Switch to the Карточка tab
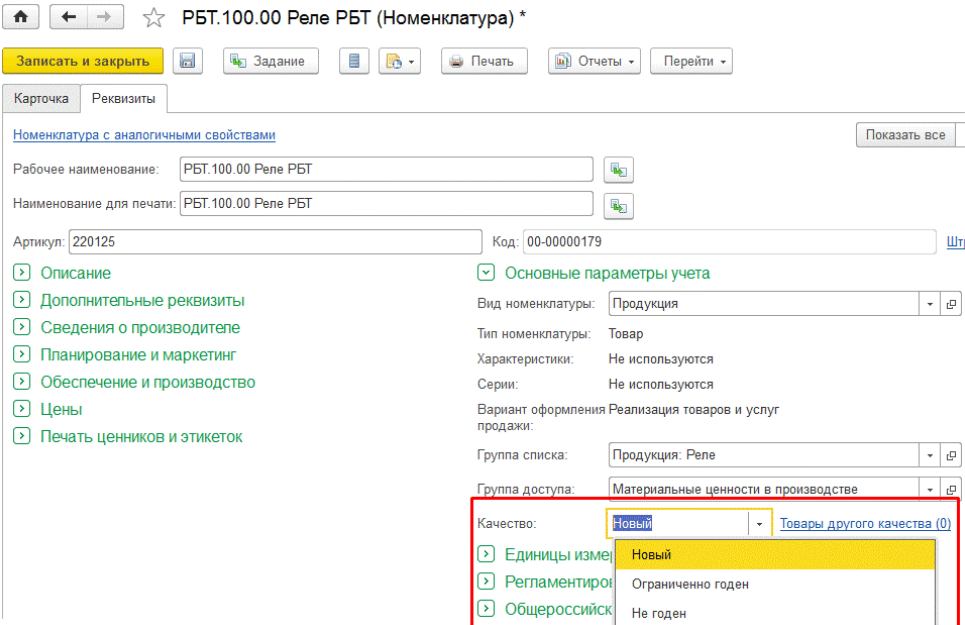 (41, 98)
